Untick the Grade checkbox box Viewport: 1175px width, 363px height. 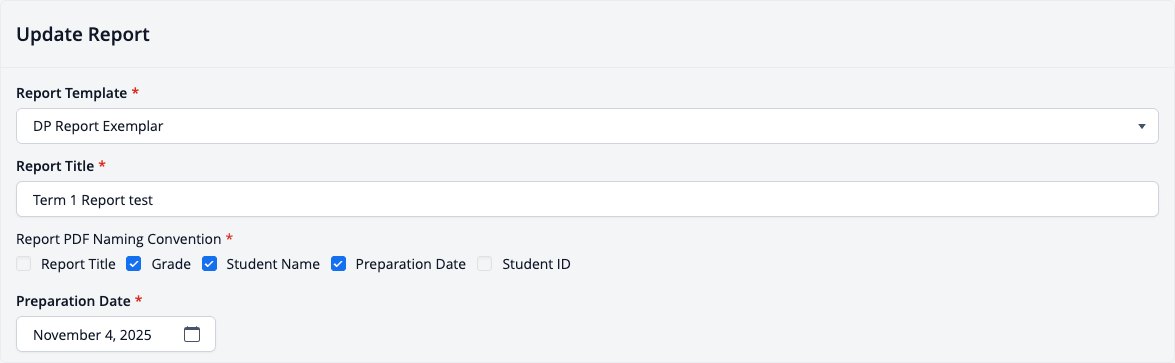134,264
